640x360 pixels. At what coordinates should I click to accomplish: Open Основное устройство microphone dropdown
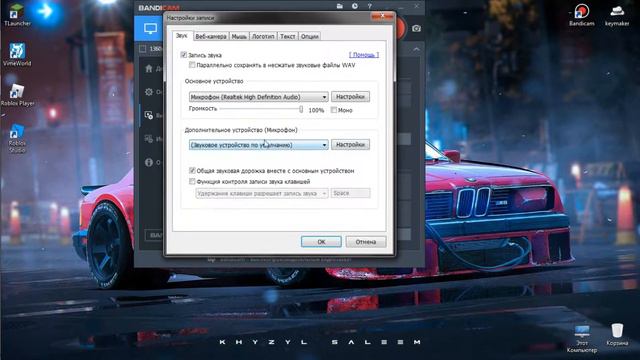coord(258,97)
